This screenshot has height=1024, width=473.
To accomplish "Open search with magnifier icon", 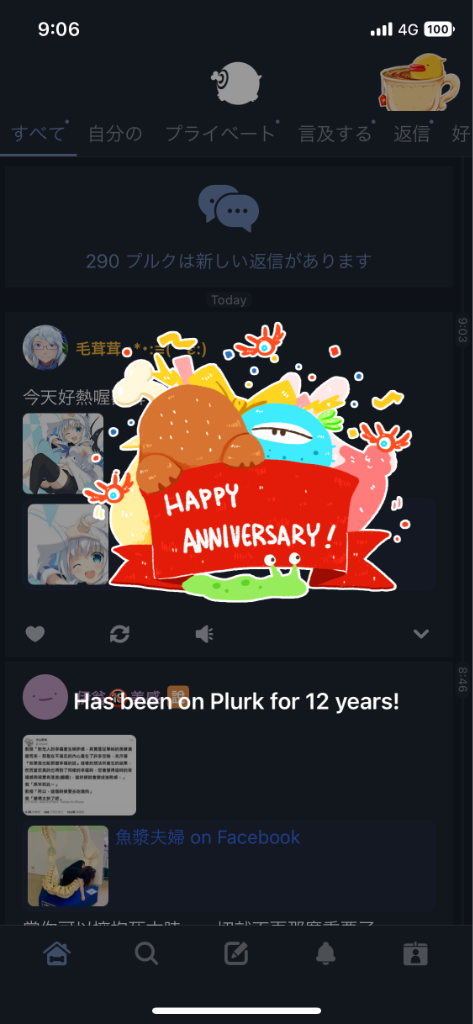I will 146,954.
